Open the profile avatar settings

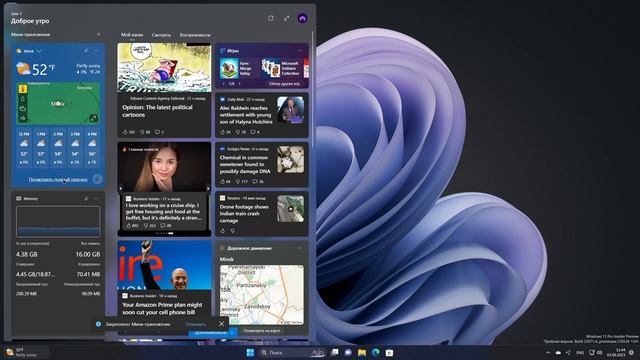pos(302,18)
